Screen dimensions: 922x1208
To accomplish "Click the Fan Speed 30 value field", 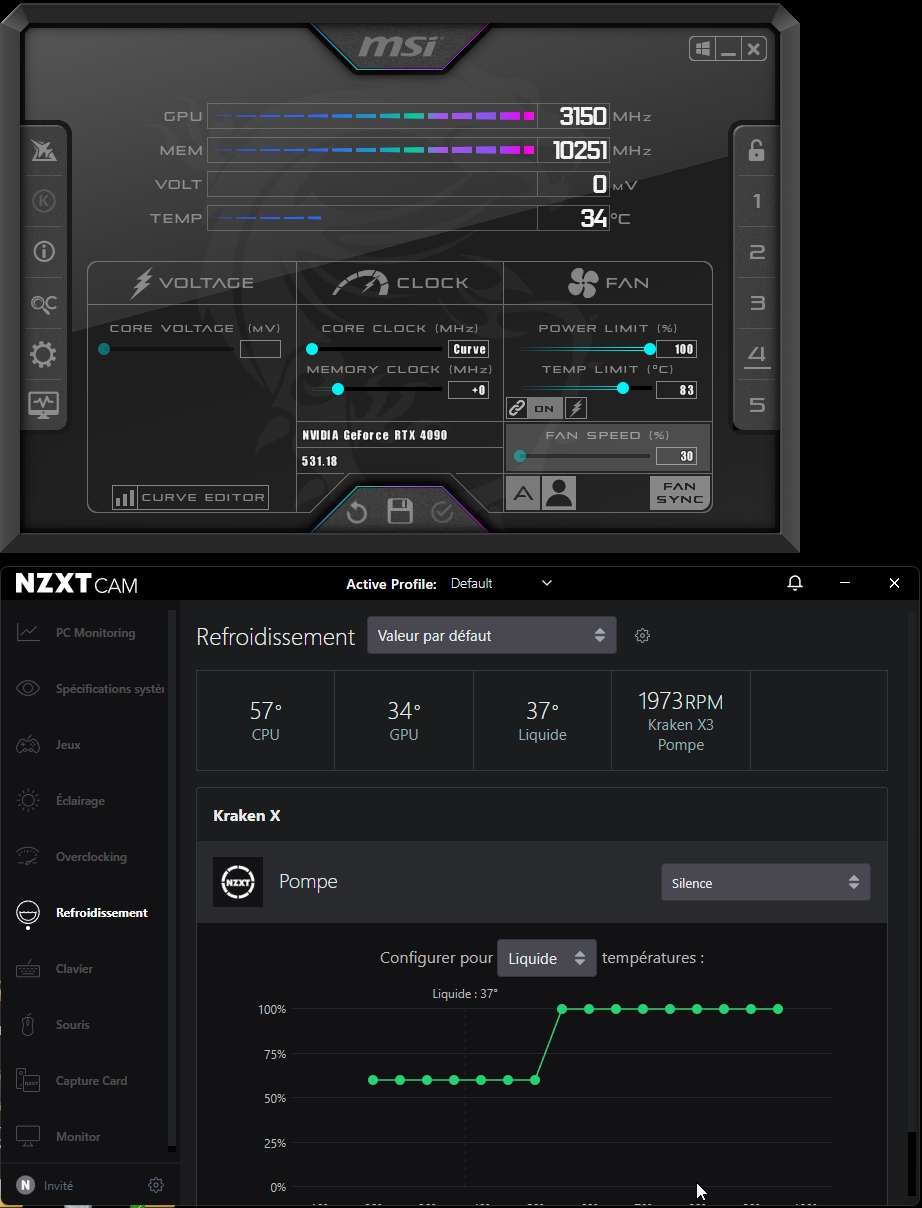I will pos(676,456).
